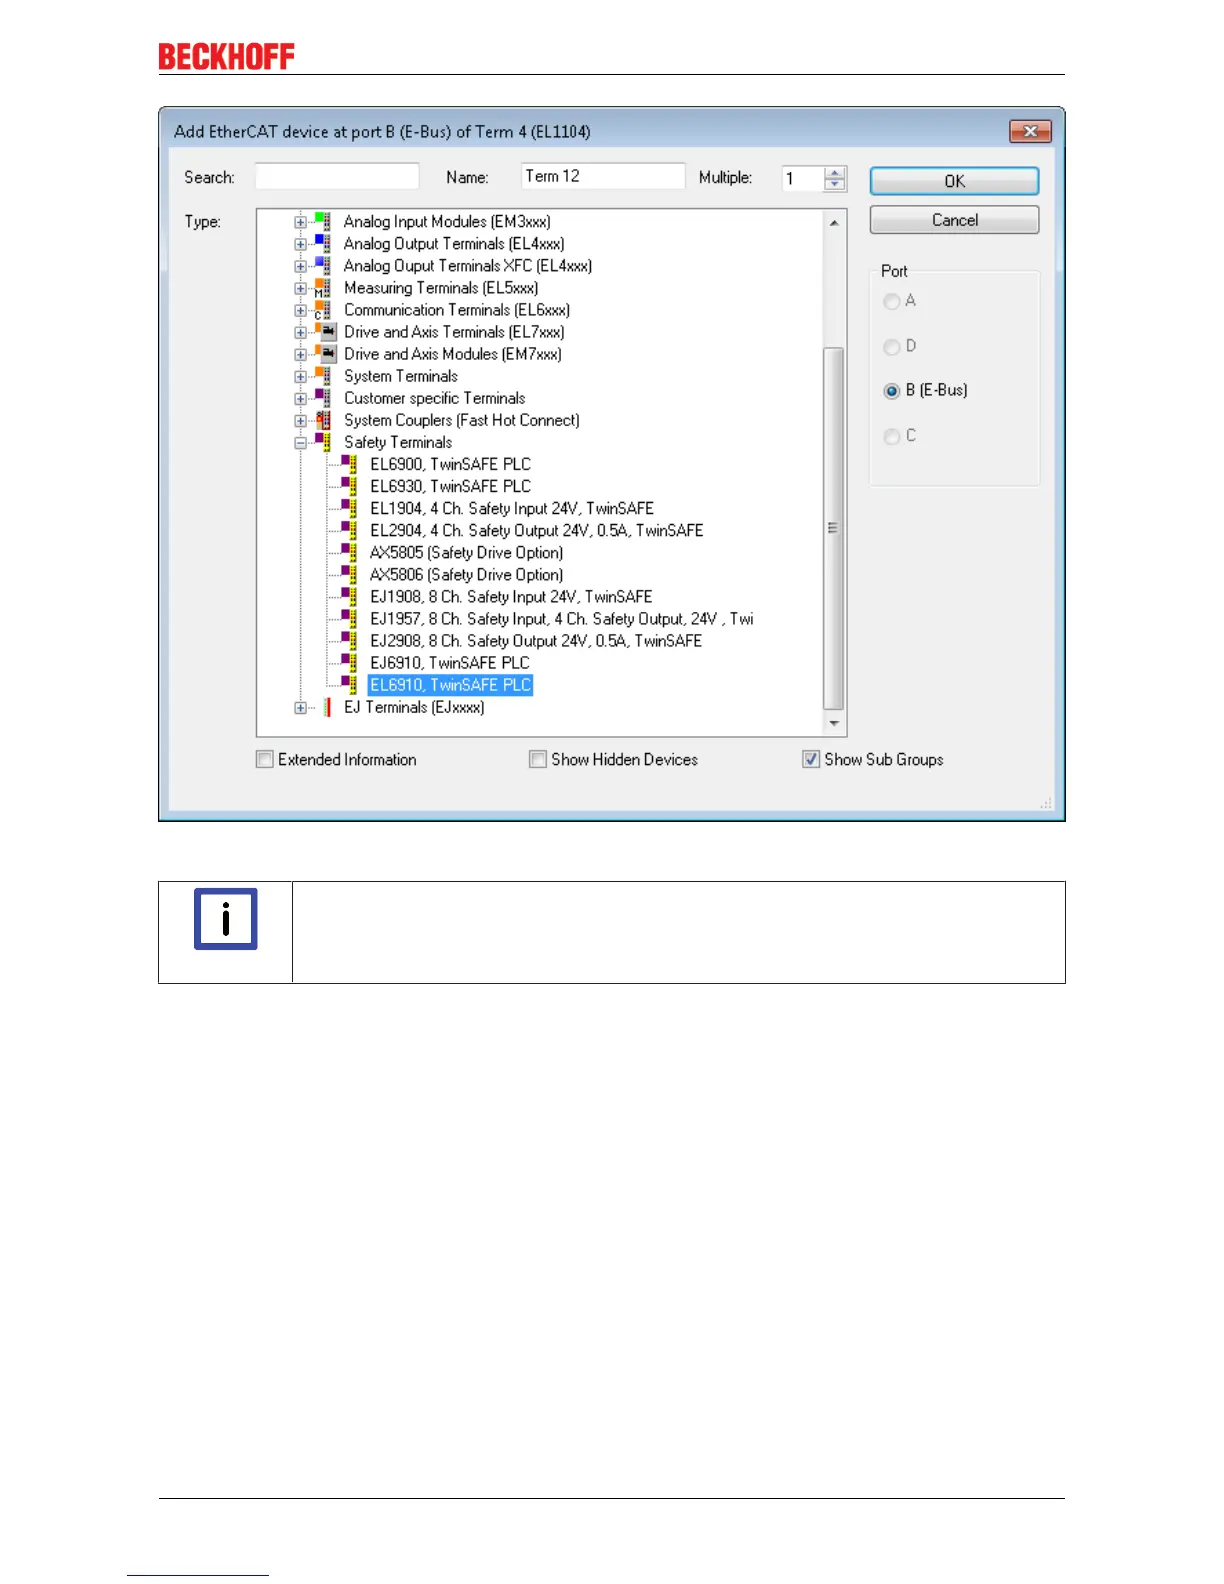Click the EJ Terminals (EJxxxx) icon
This screenshot has height=1584, width=1224.
click(326, 707)
